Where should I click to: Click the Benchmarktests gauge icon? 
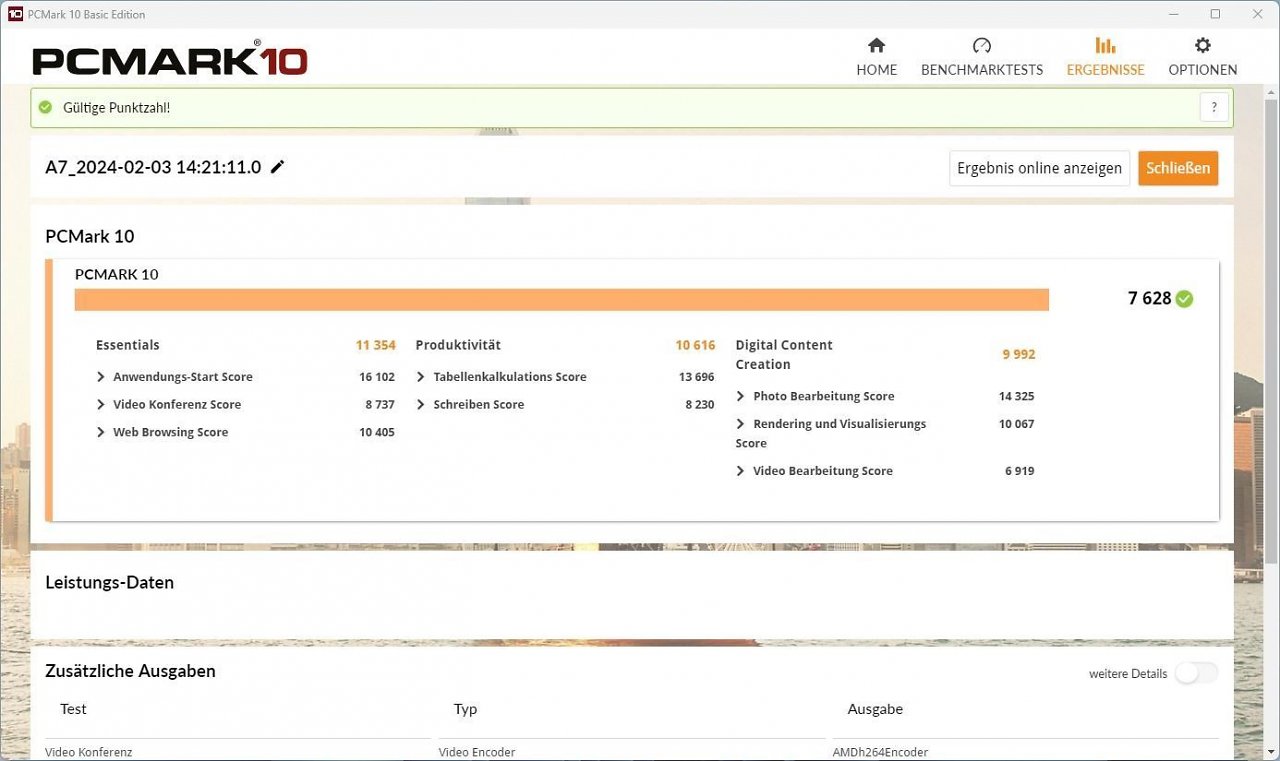981,45
